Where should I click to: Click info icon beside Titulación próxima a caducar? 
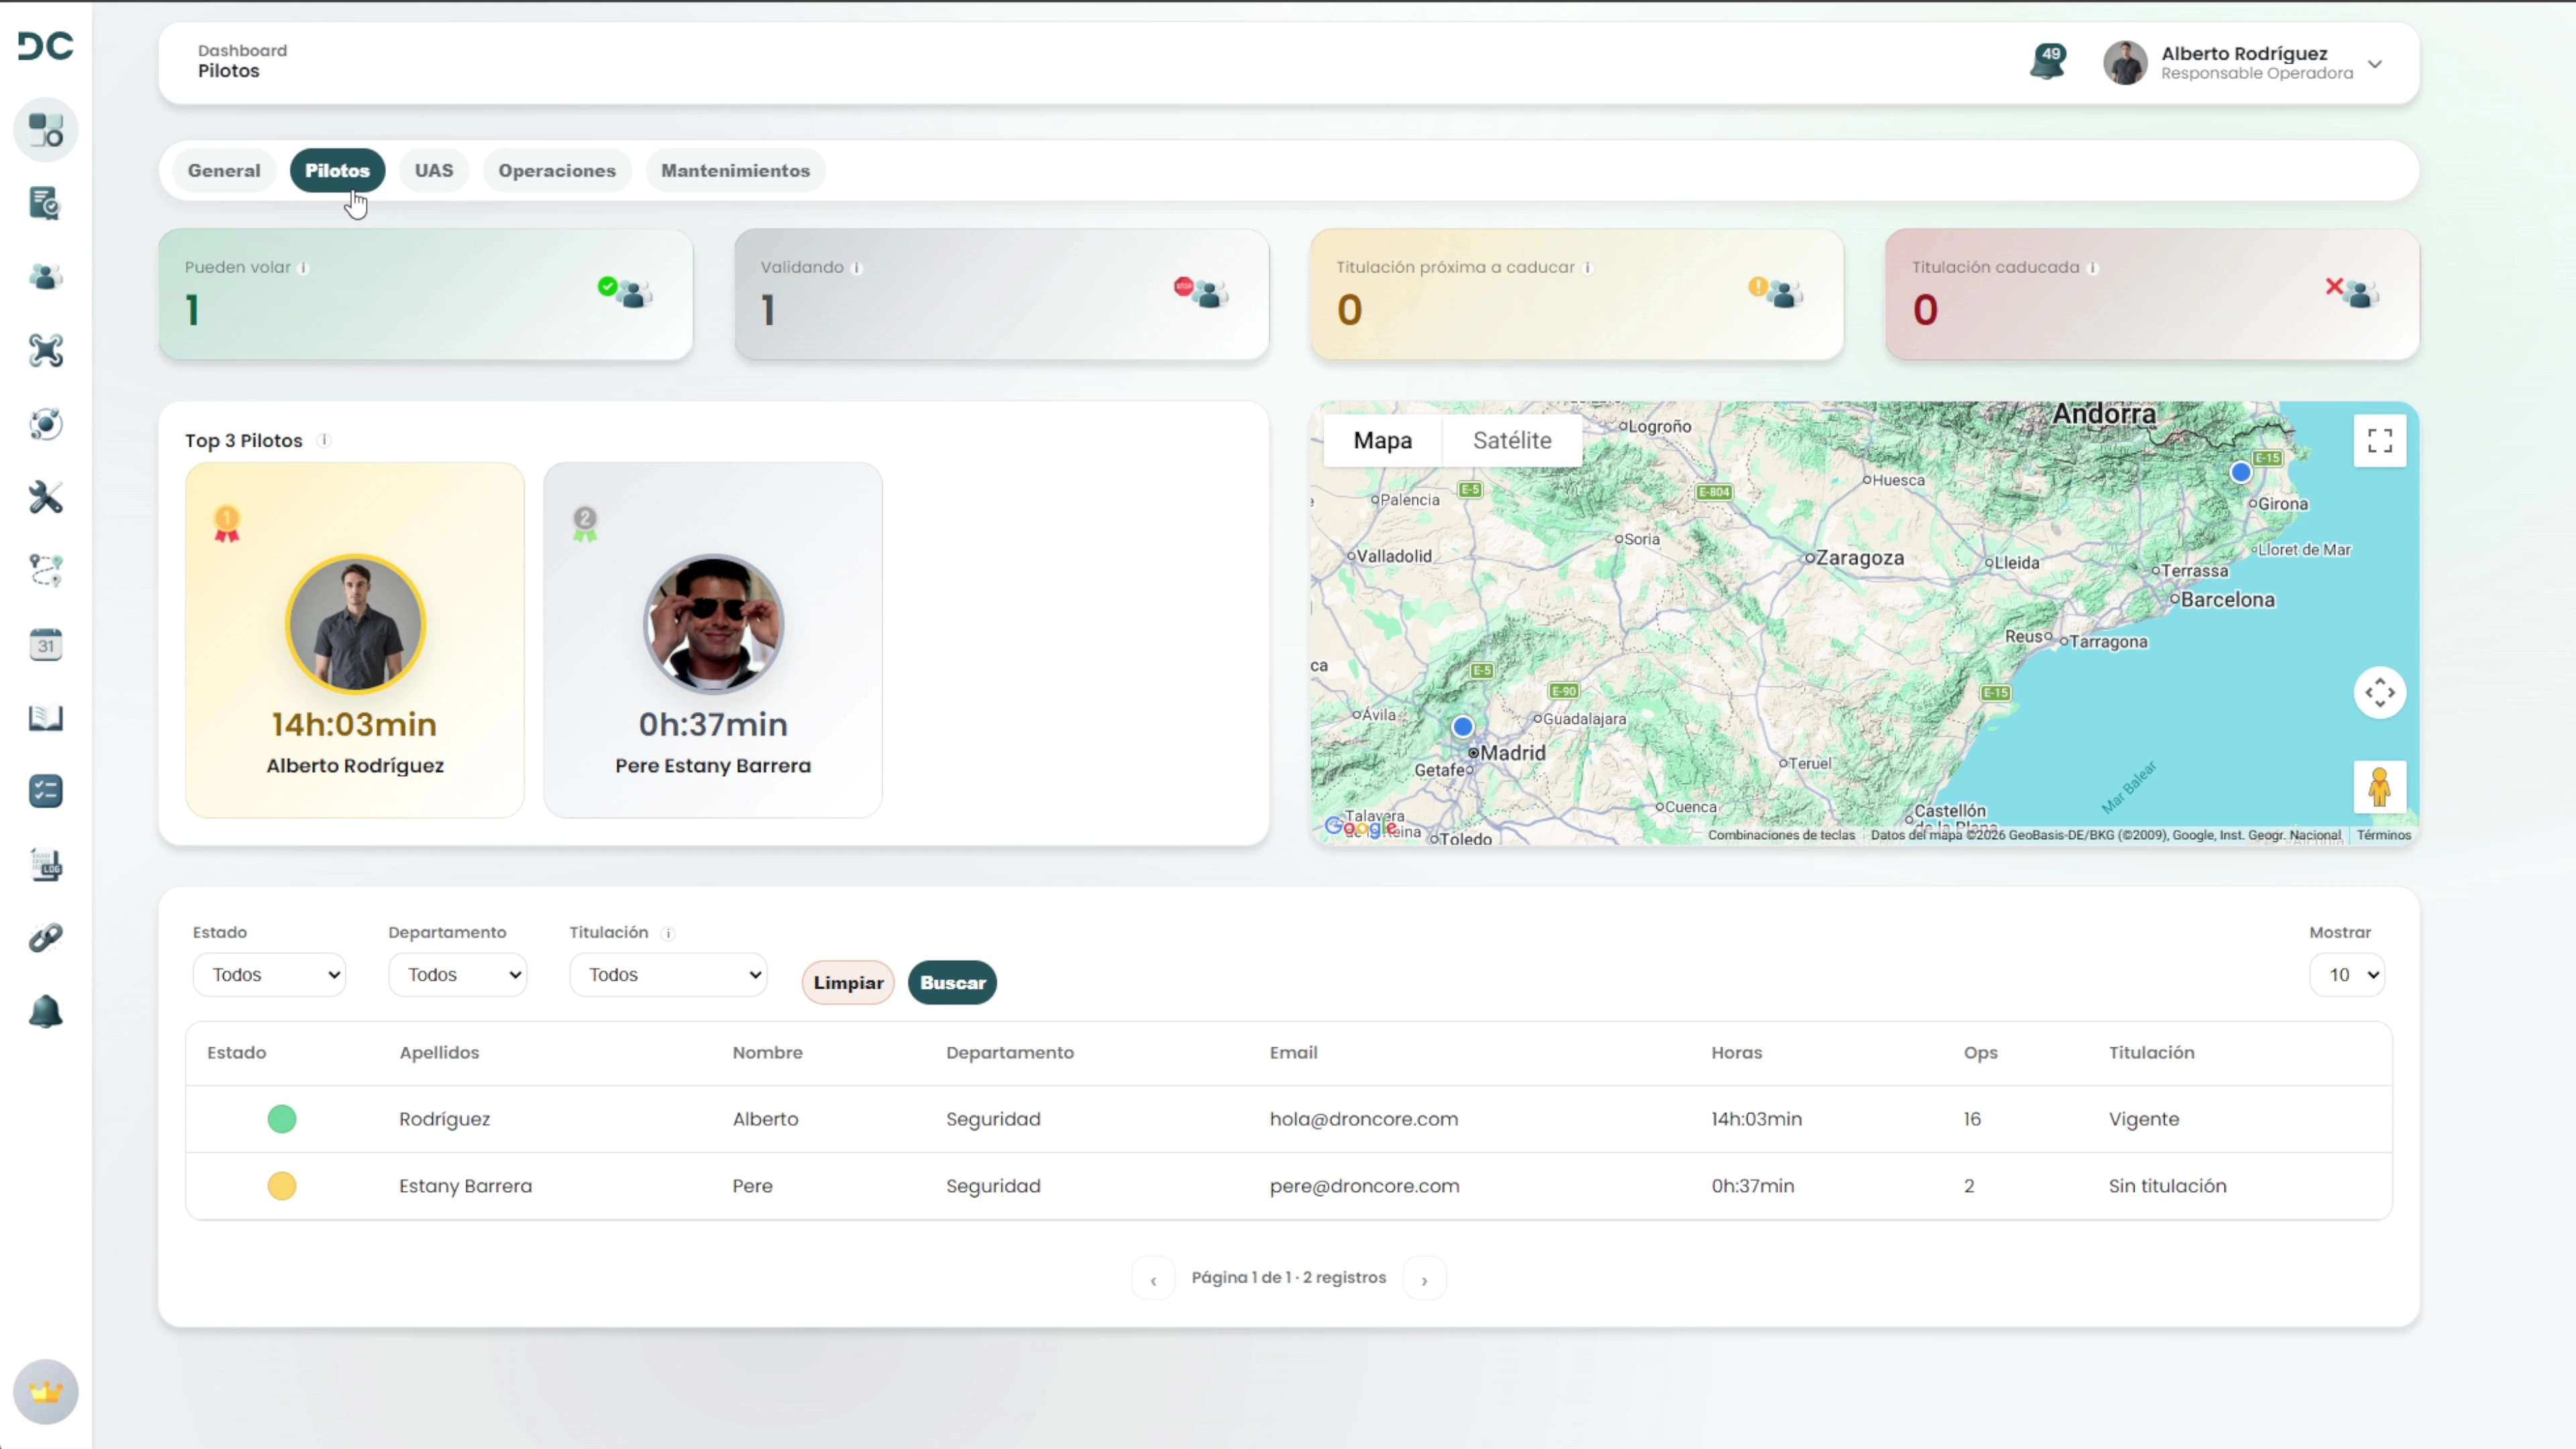(1588, 268)
